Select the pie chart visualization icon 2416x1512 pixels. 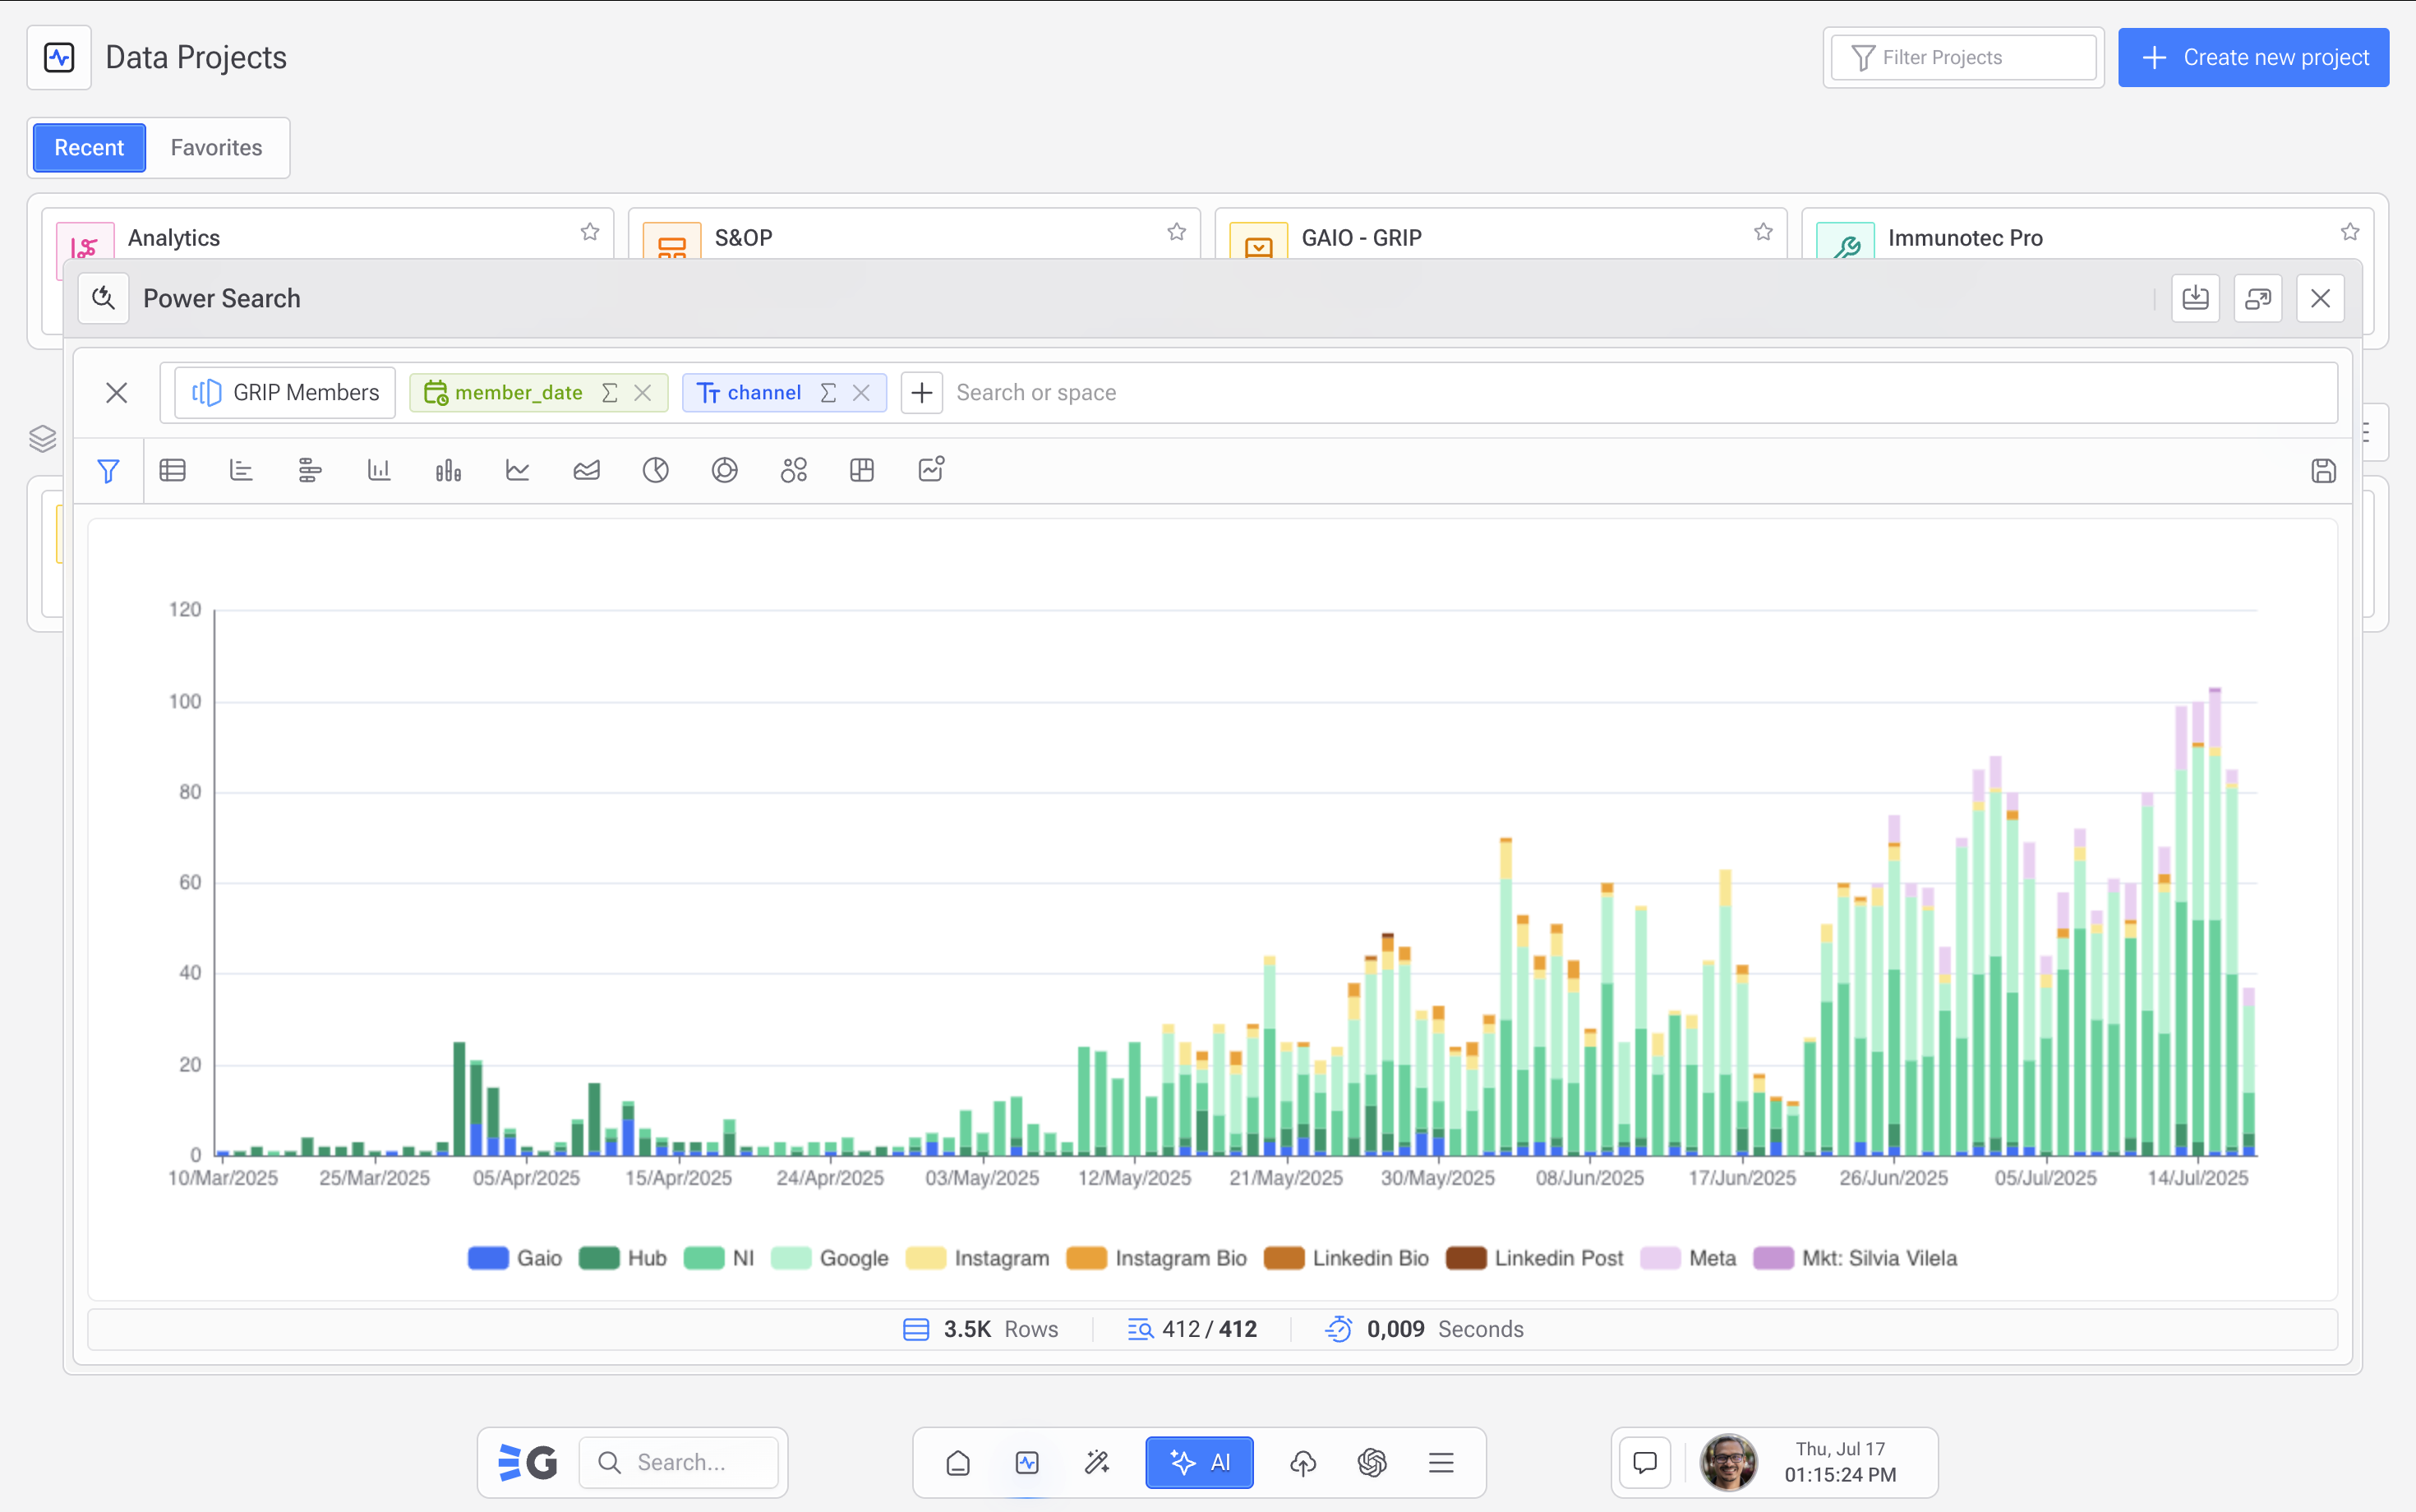pos(655,470)
